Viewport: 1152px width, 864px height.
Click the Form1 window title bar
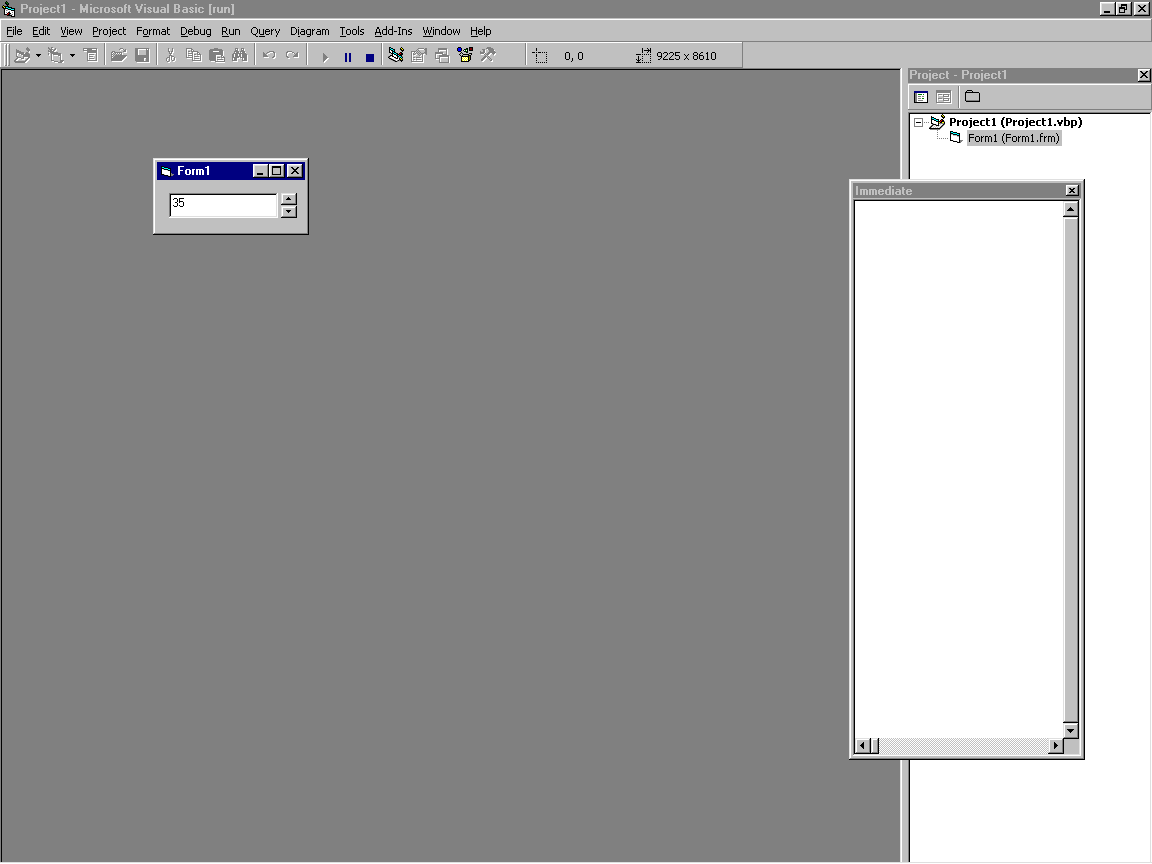pos(231,170)
